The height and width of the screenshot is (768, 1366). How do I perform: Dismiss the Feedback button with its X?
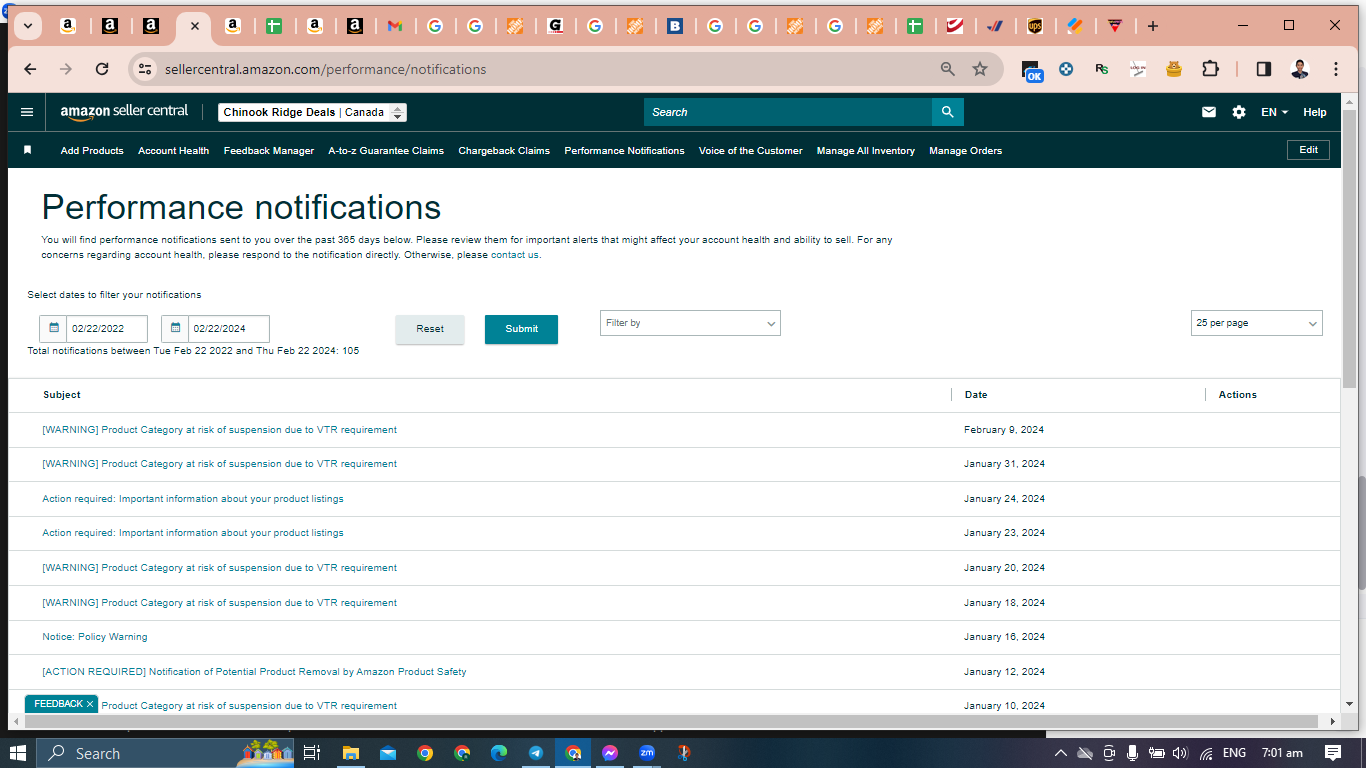[90, 704]
